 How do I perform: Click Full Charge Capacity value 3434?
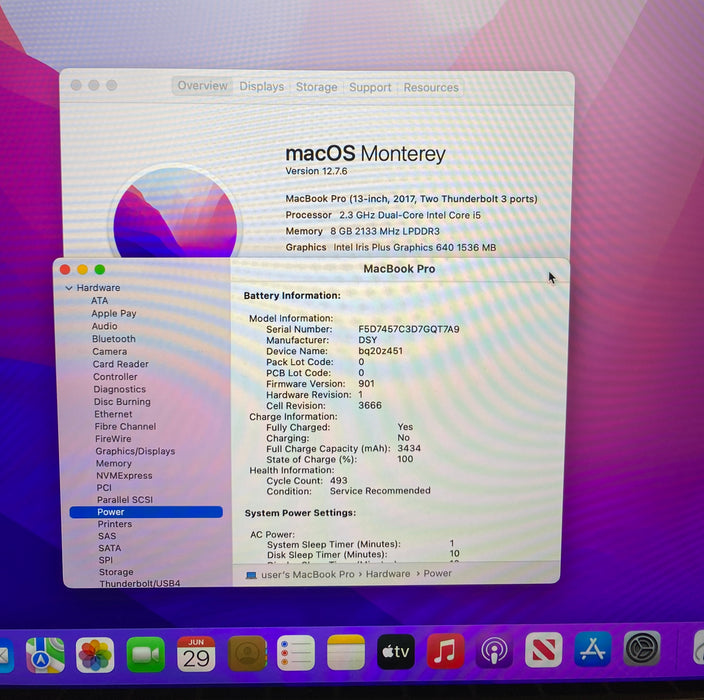click(x=409, y=448)
